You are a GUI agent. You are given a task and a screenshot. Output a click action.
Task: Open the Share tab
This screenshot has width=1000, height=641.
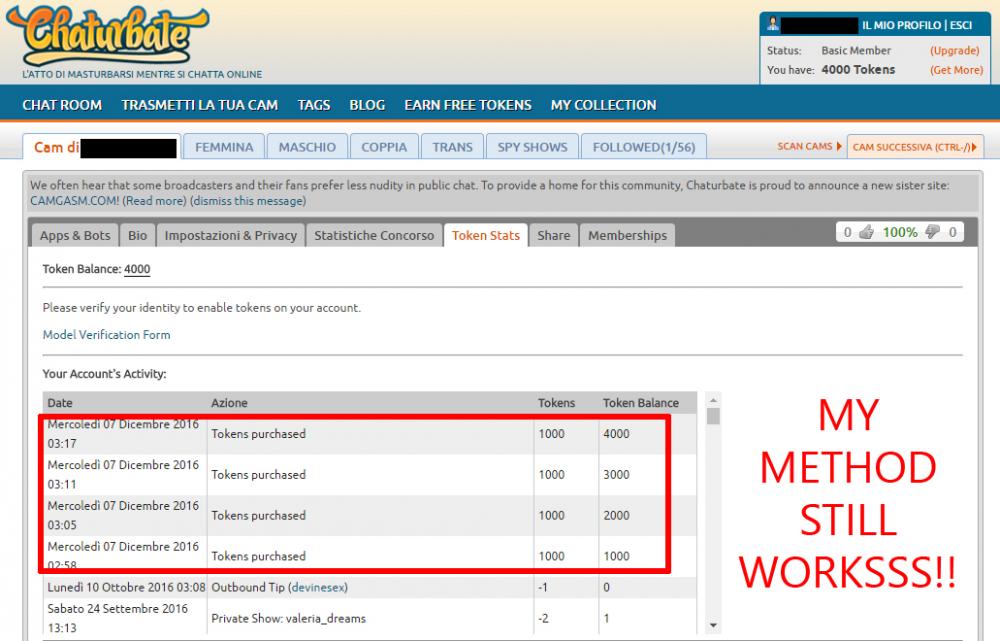click(554, 235)
